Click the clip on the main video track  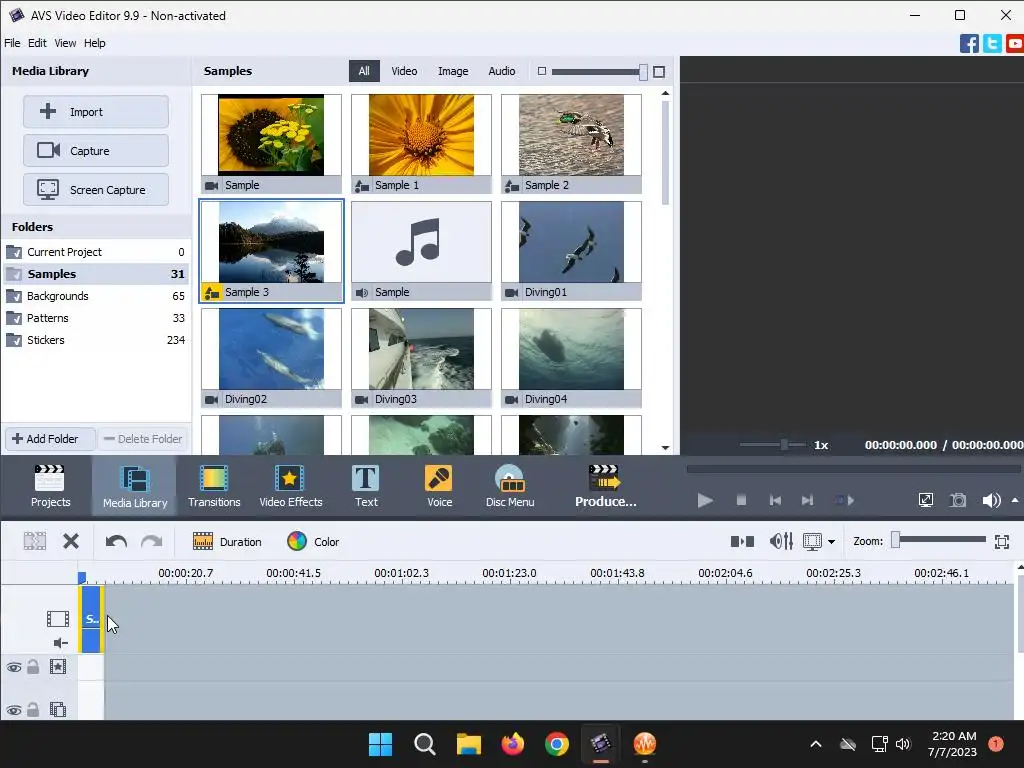pos(91,619)
